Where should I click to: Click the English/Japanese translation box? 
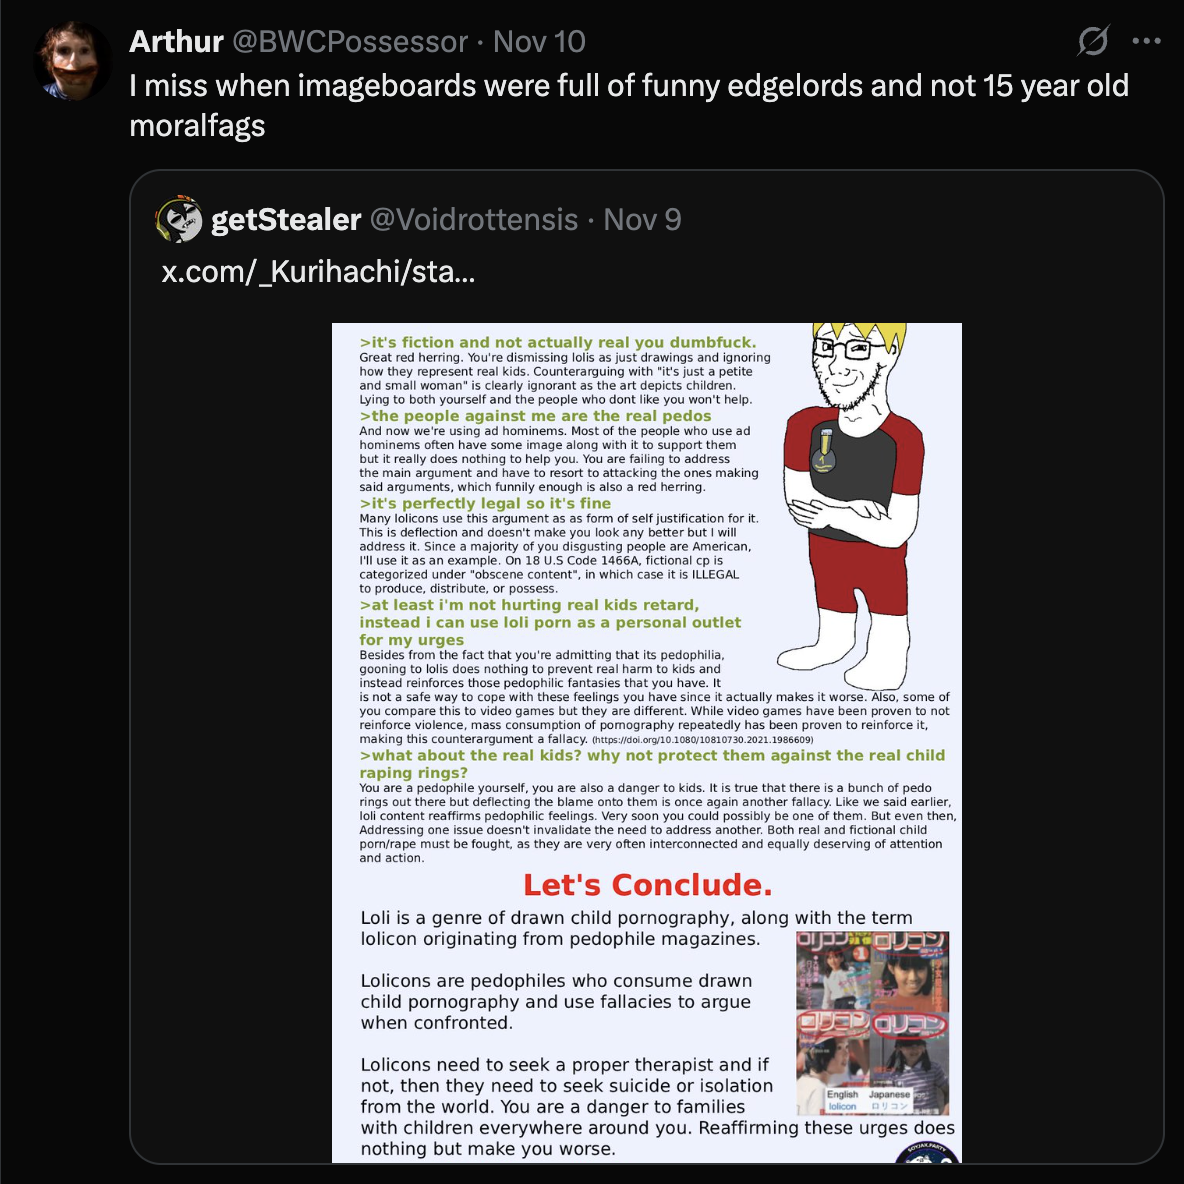pyautogui.click(x=868, y=1100)
